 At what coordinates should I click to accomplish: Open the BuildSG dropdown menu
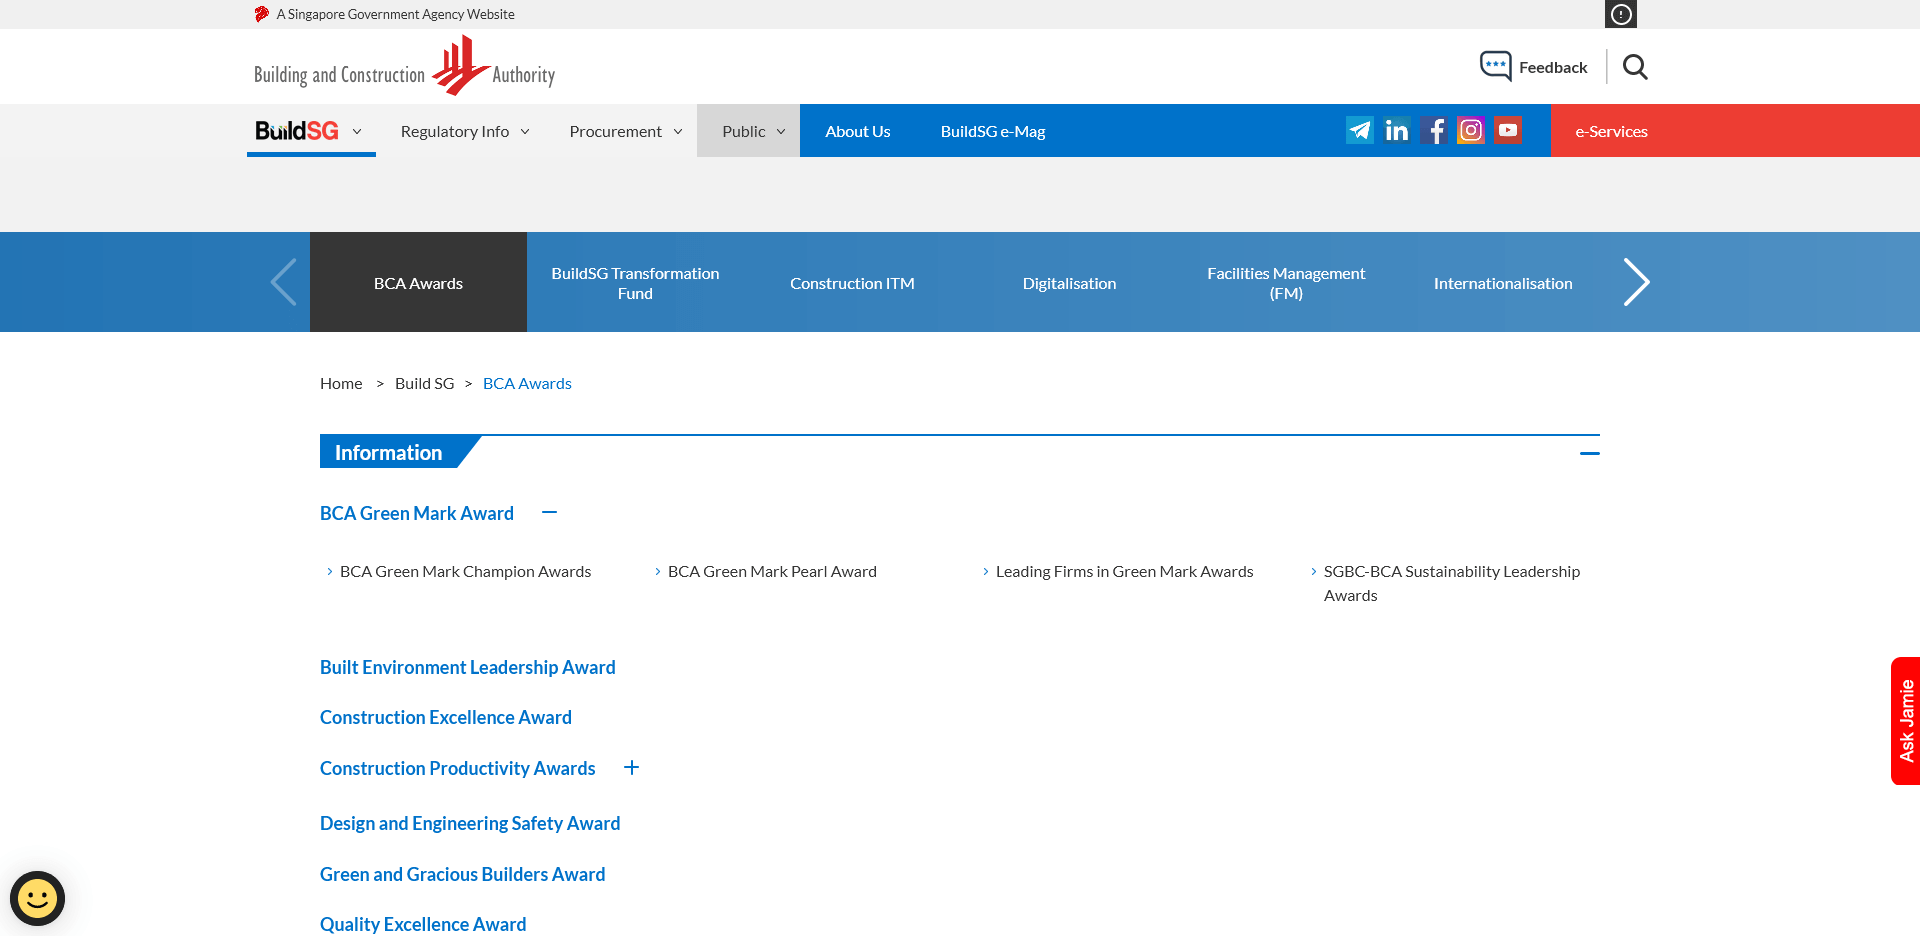[x=310, y=131]
